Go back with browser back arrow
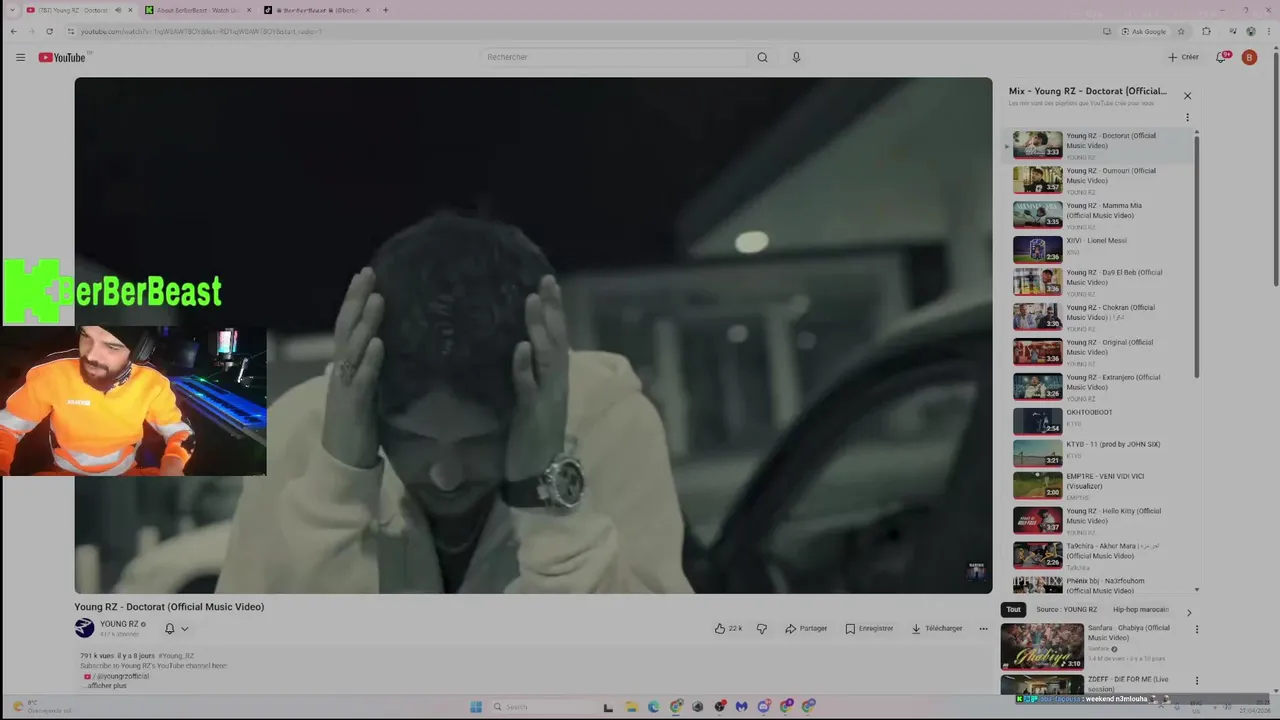The image size is (1280, 720). (x=13, y=31)
